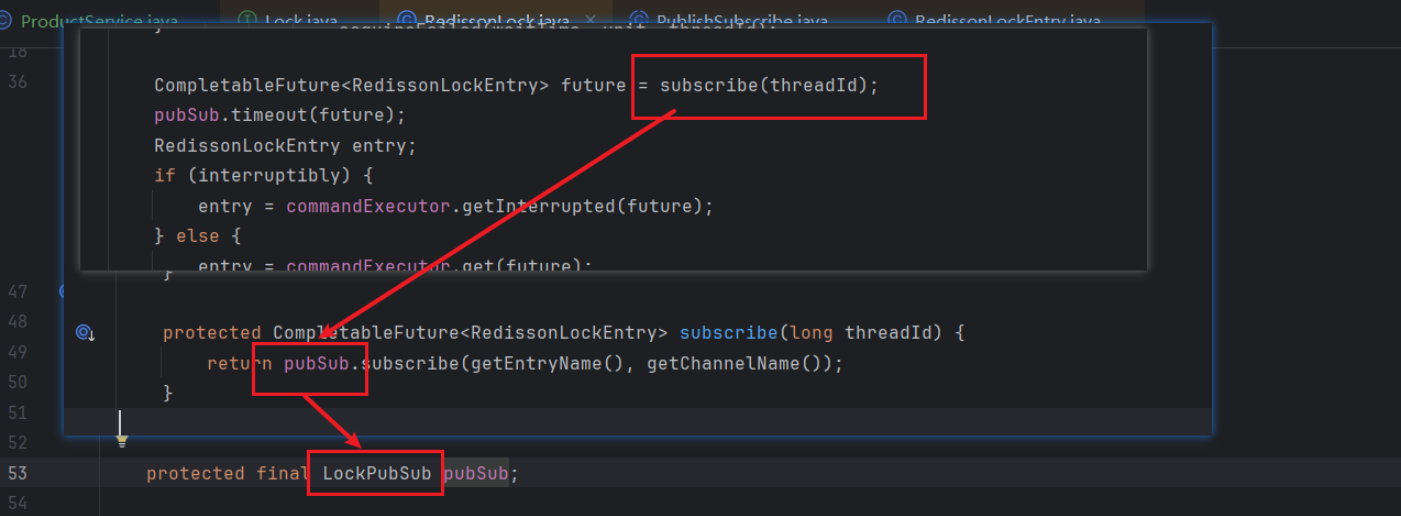Click line number 36 in the gutter
The height and width of the screenshot is (516, 1401).
coord(18,82)
